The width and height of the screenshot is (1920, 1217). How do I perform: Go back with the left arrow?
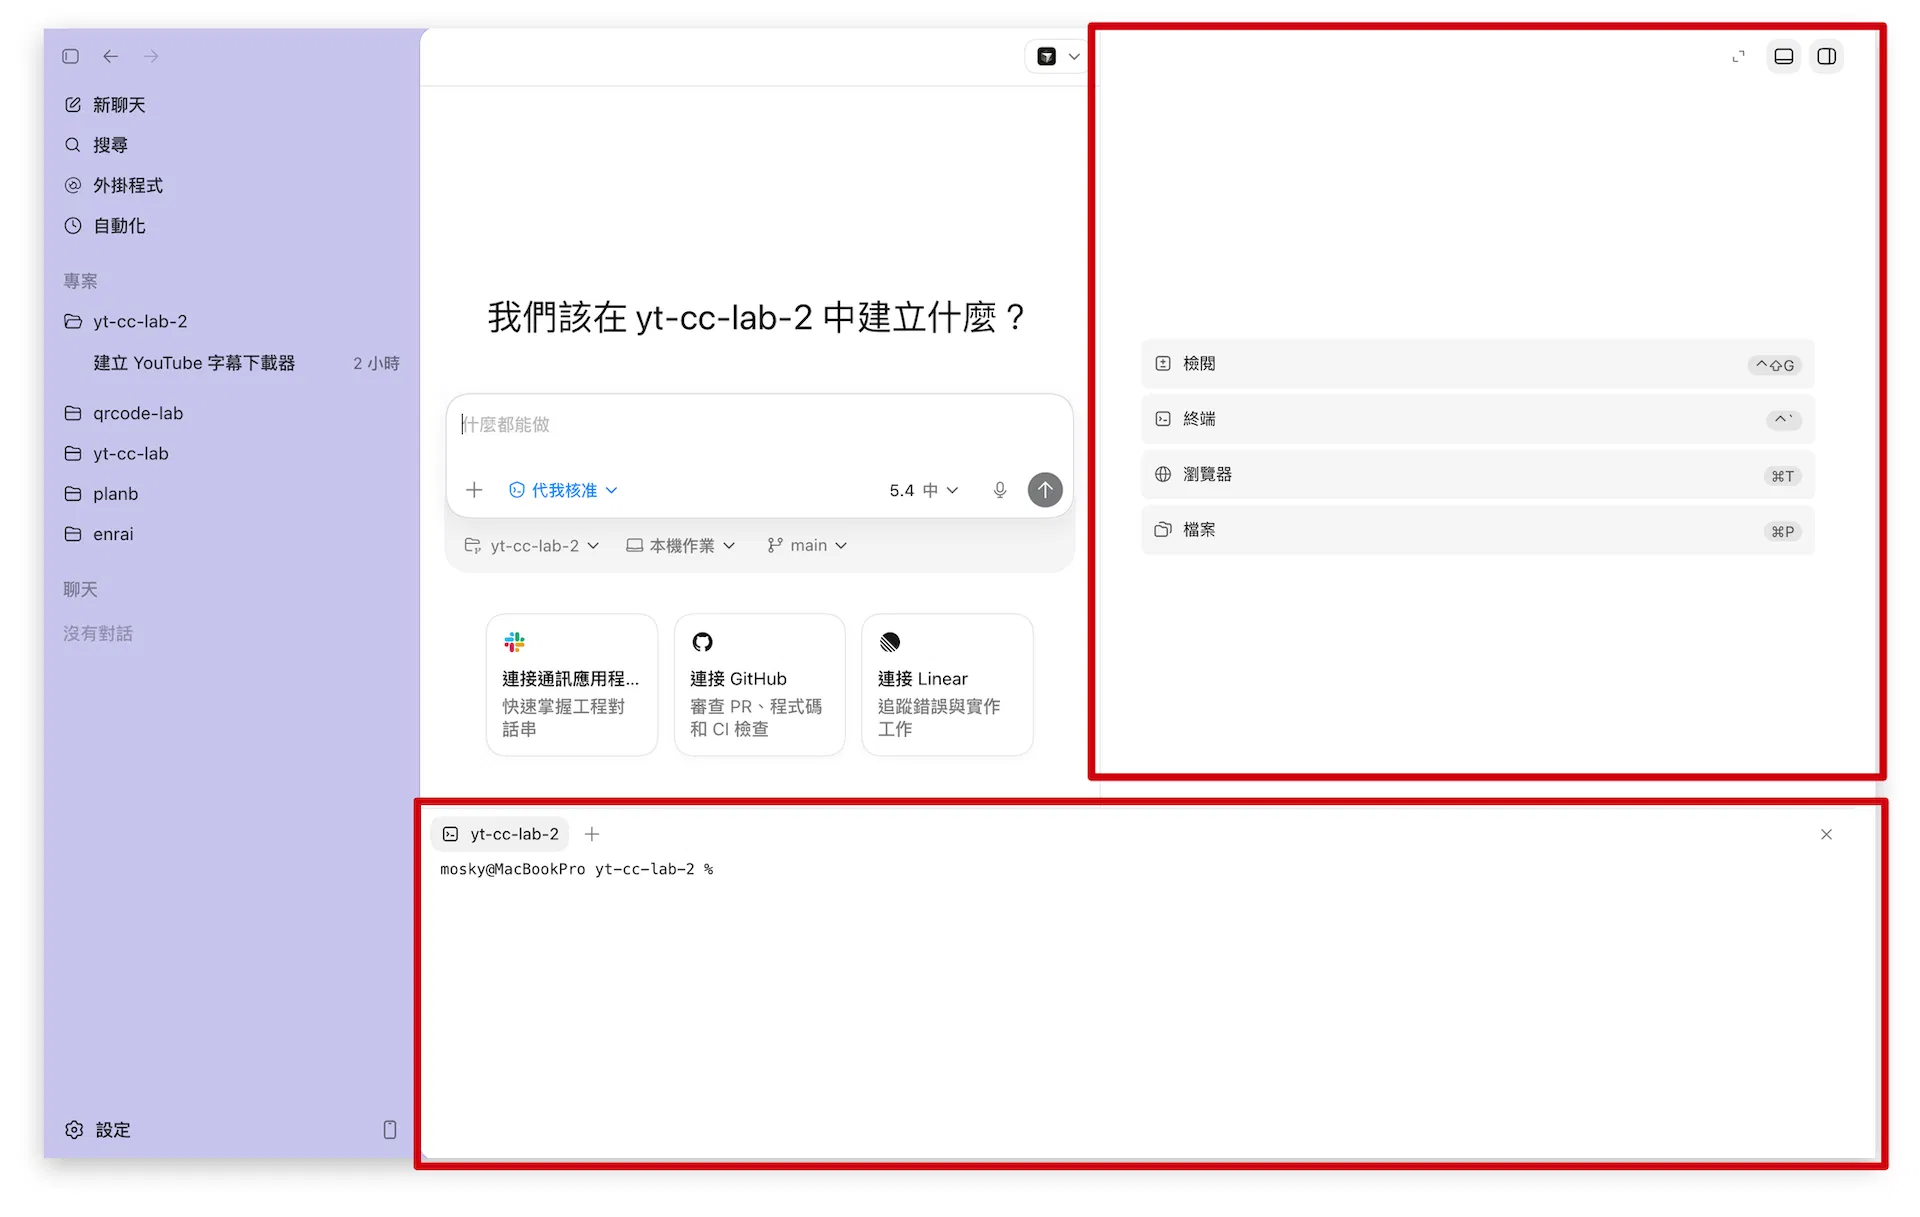pos(111,56)
